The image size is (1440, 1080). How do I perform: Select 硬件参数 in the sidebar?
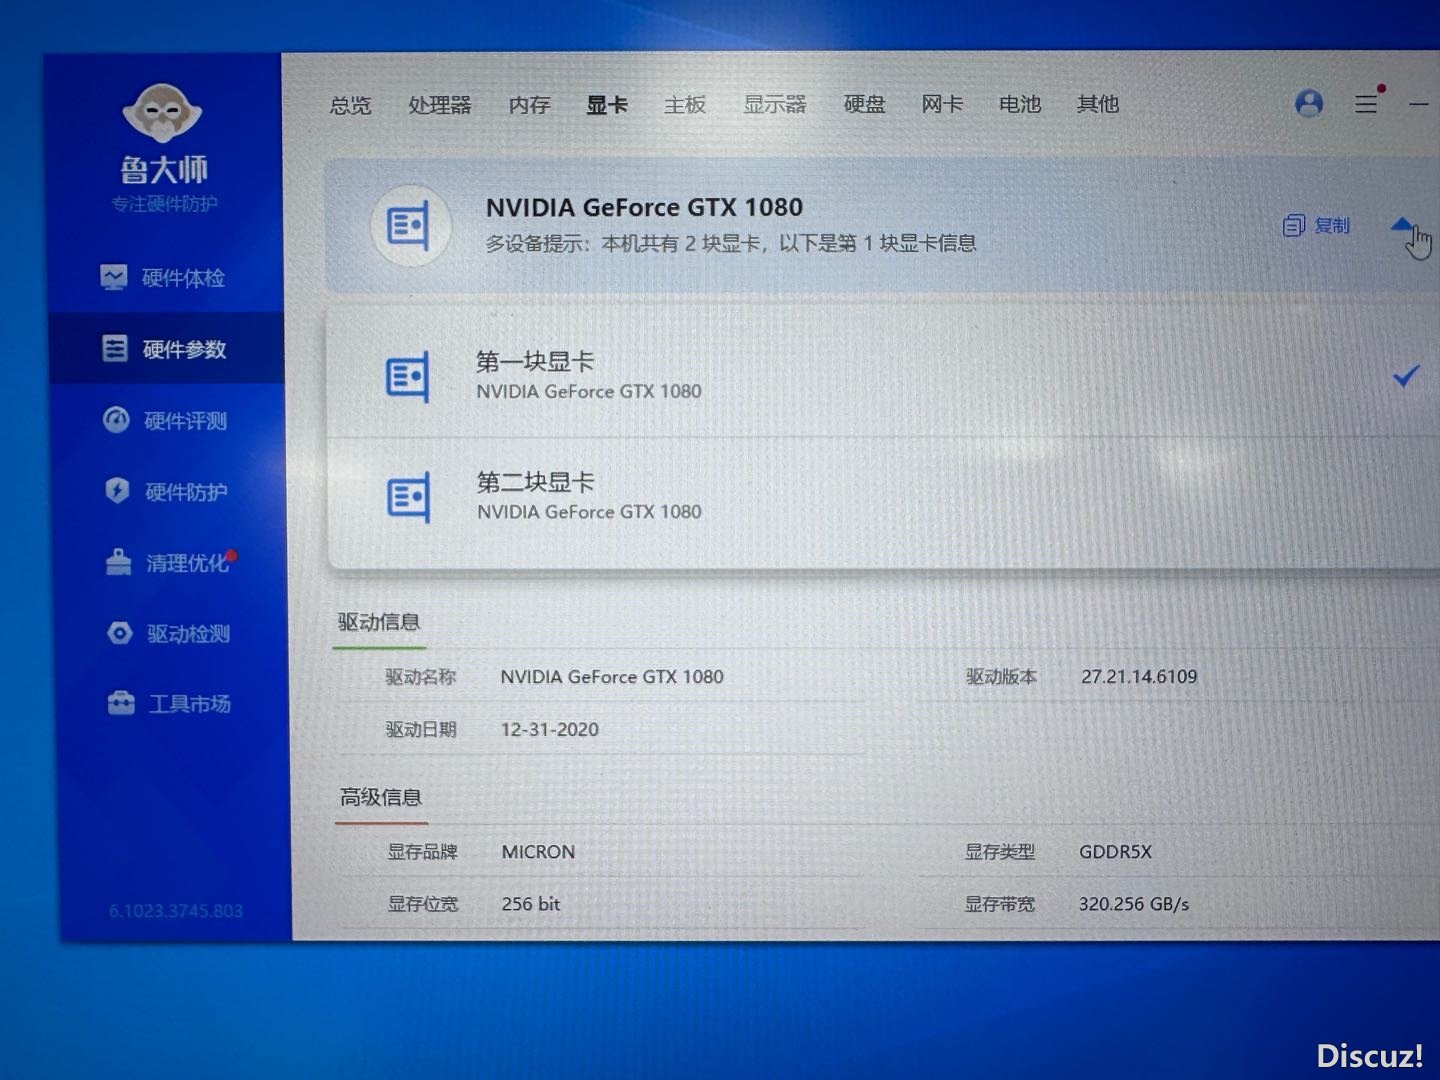(166, 349)
